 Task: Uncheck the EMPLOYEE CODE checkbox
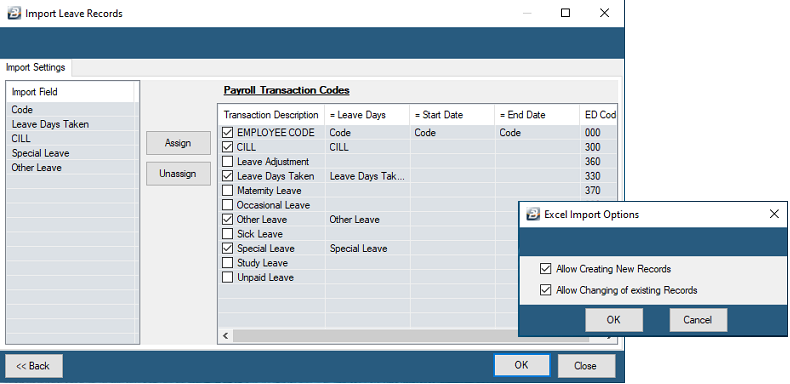pos(228,133)
